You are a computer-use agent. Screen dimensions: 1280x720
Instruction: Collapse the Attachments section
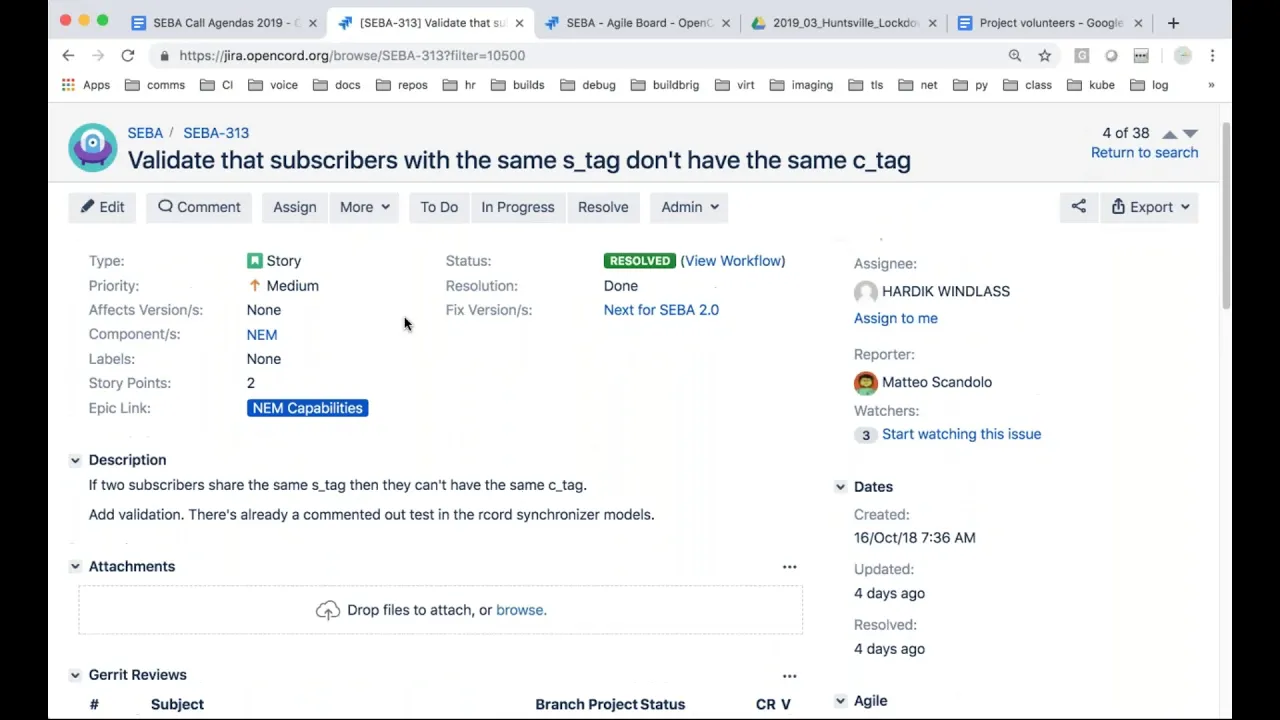click(75, 566)
